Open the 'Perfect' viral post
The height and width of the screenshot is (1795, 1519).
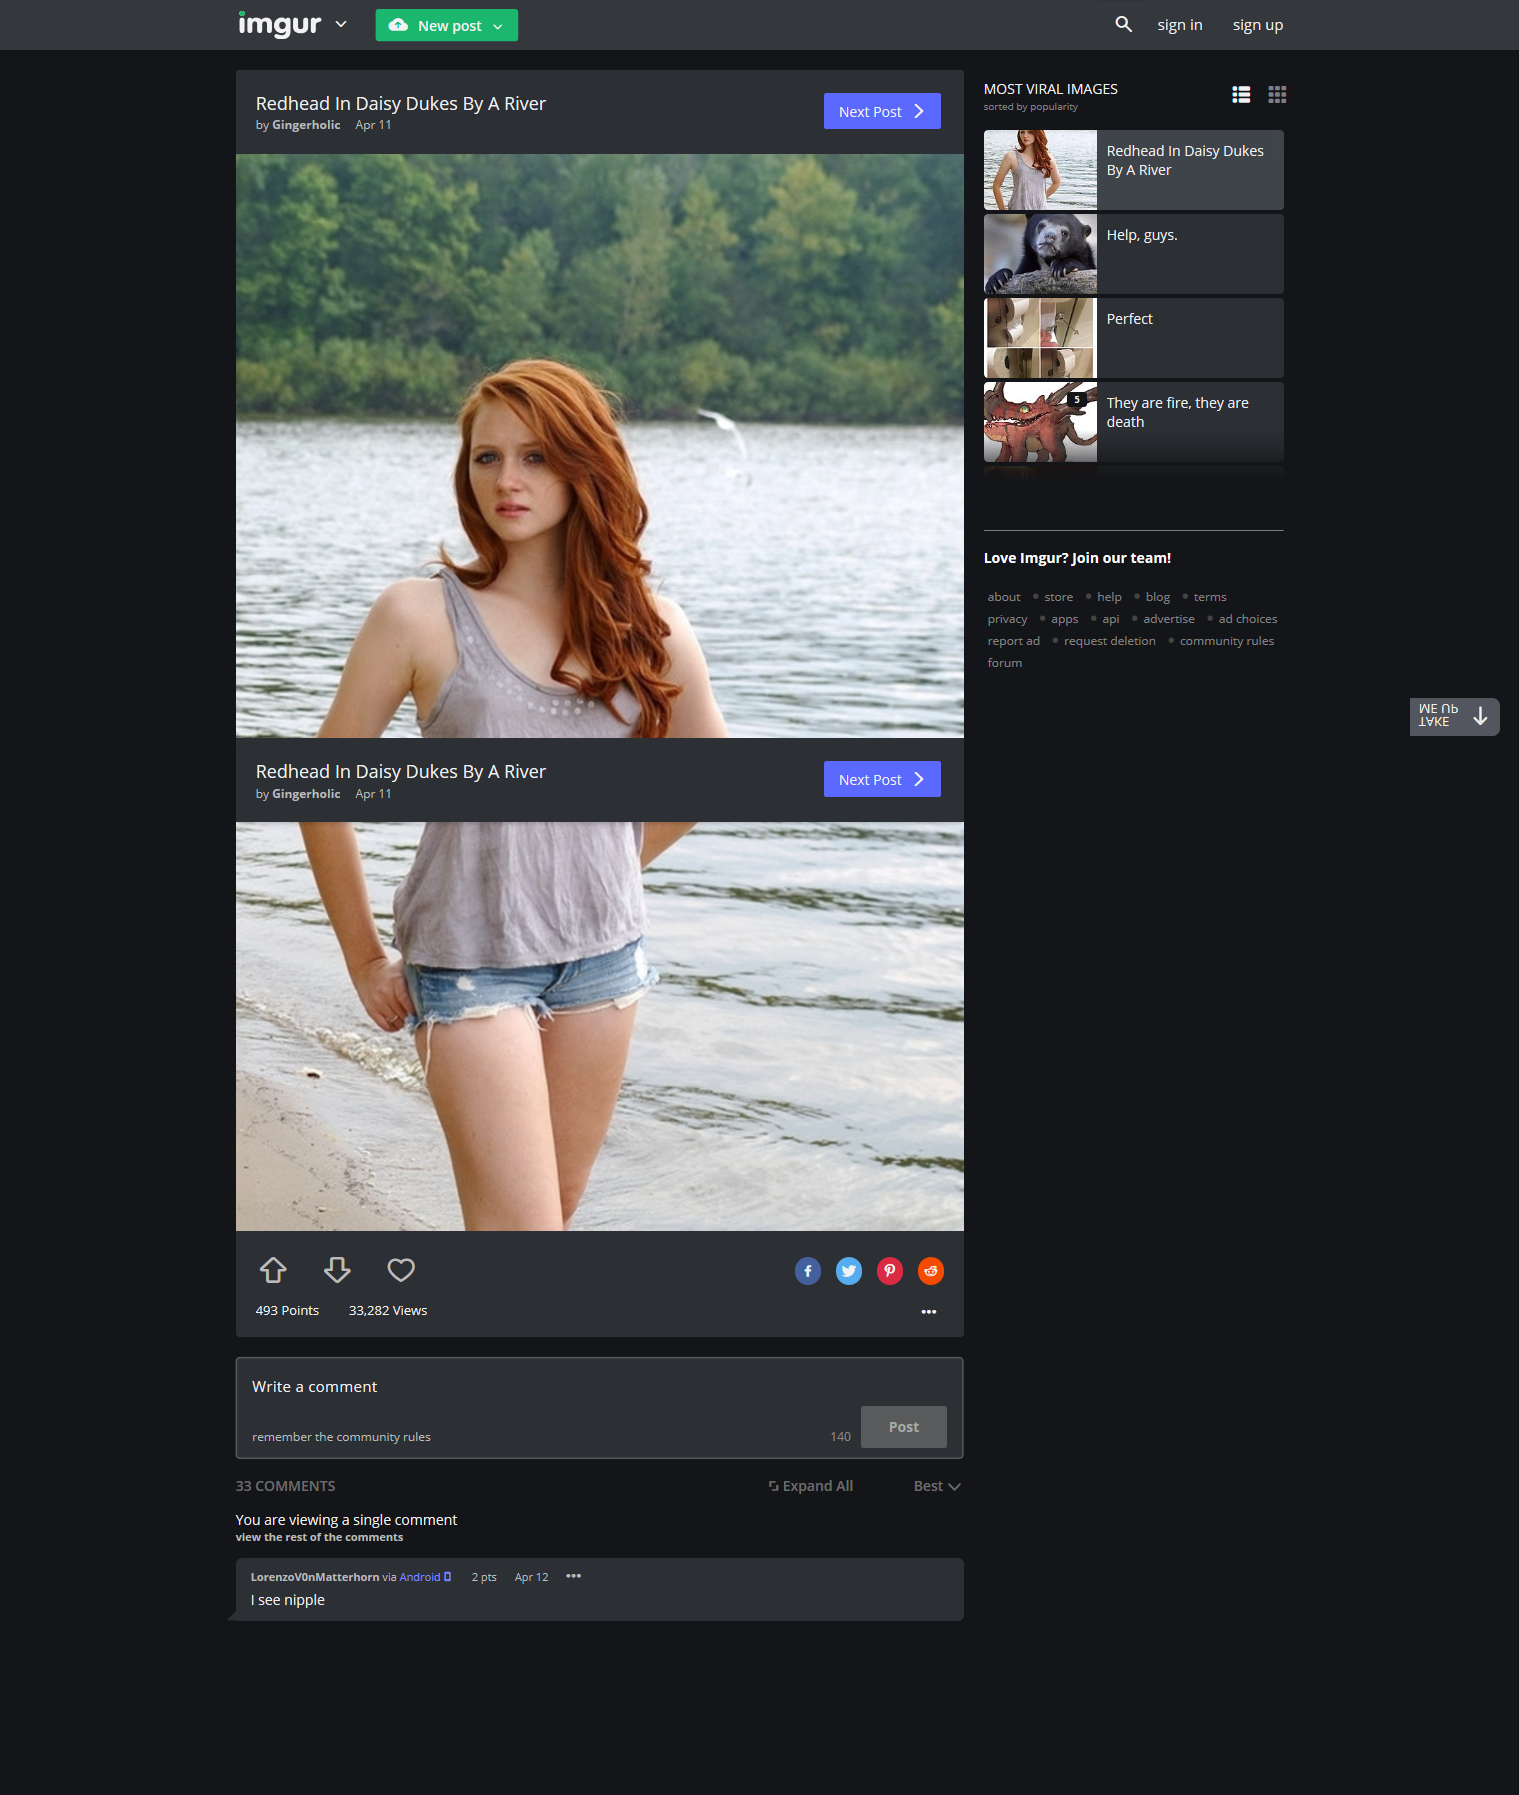coord(1134,338)
